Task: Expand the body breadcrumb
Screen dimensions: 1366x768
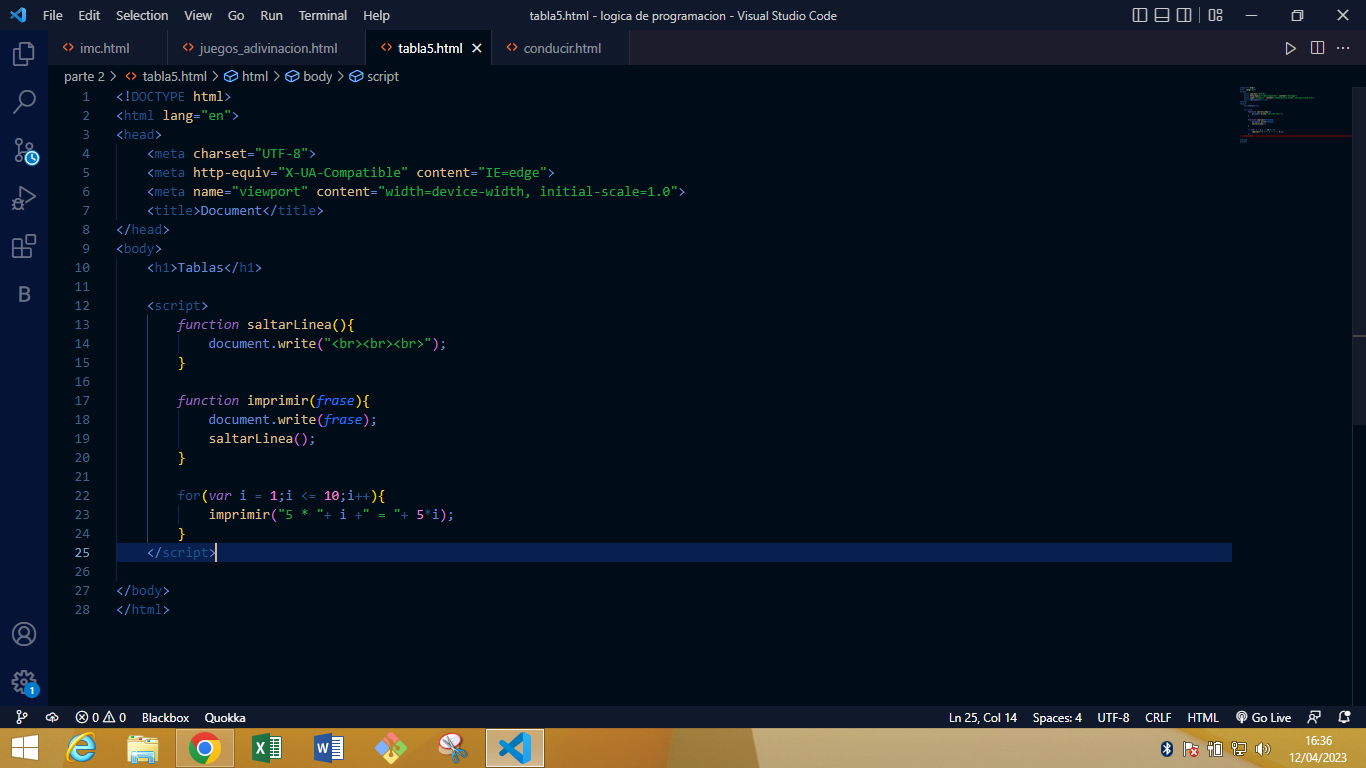Action: [x=309, y=76]
